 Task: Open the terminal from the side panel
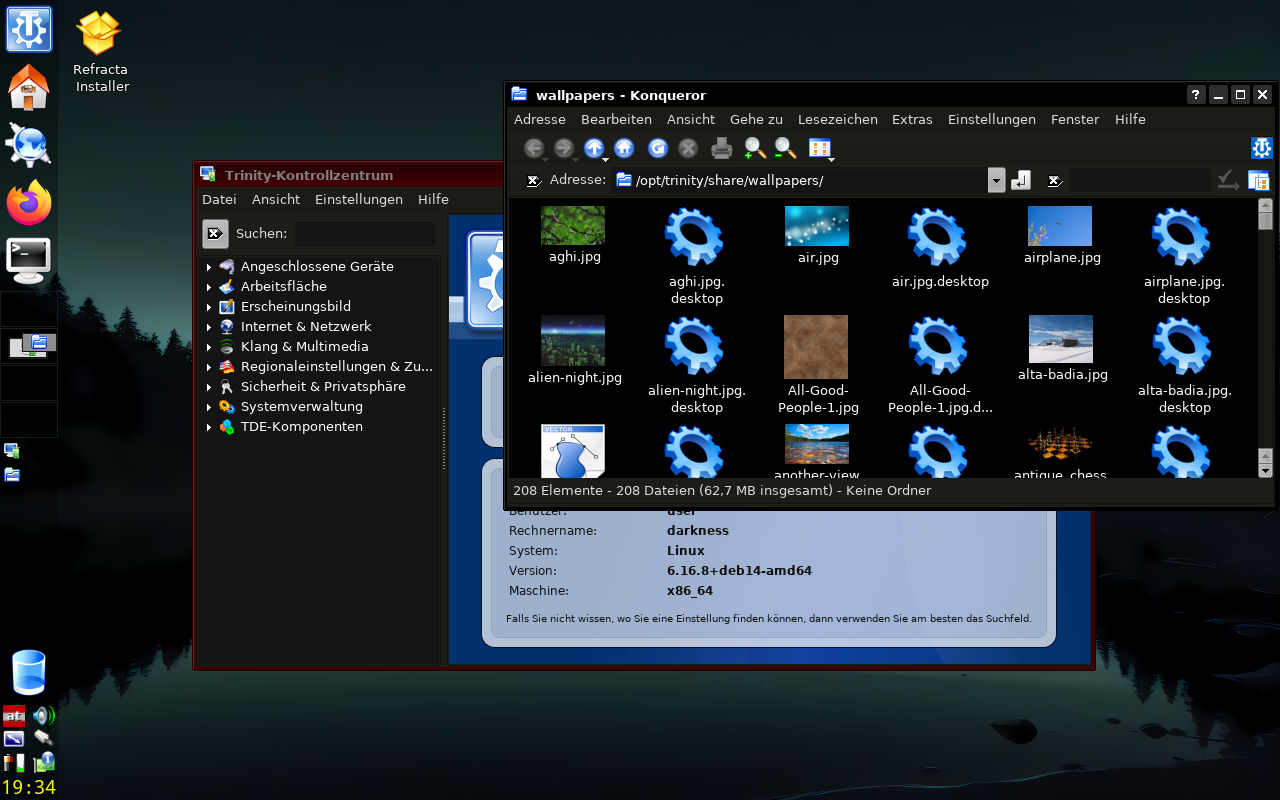pos(29,260)
